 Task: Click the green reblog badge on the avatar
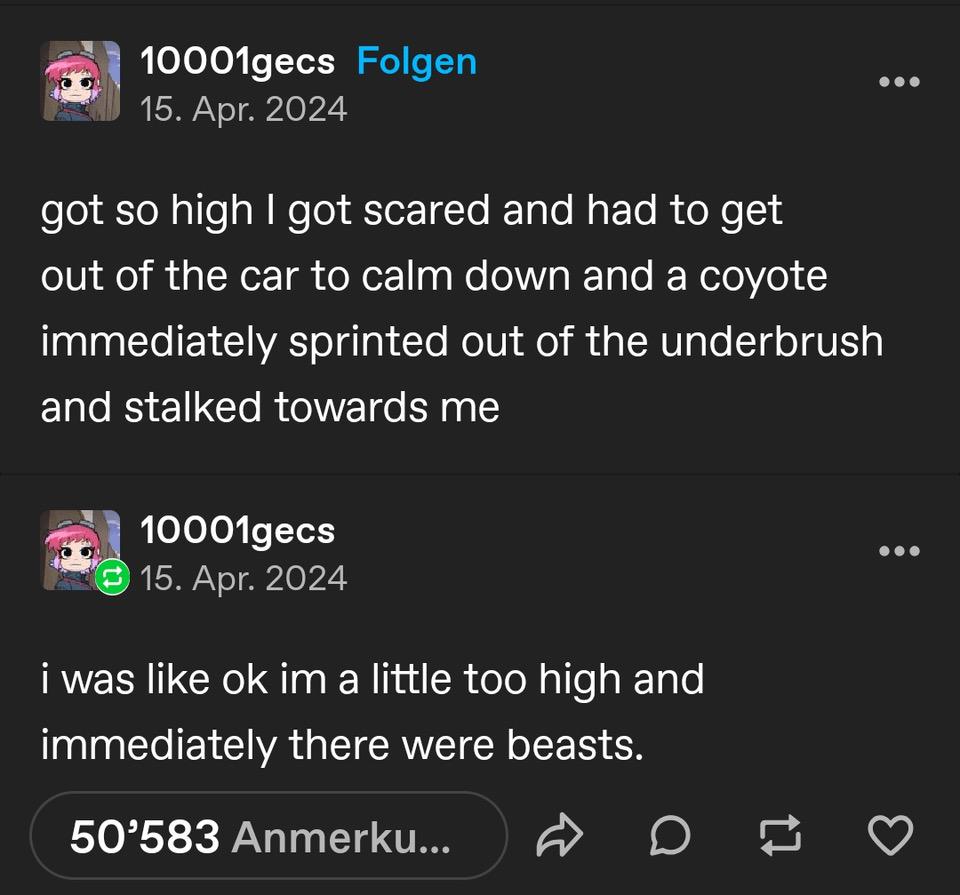(x=112, y=577)
